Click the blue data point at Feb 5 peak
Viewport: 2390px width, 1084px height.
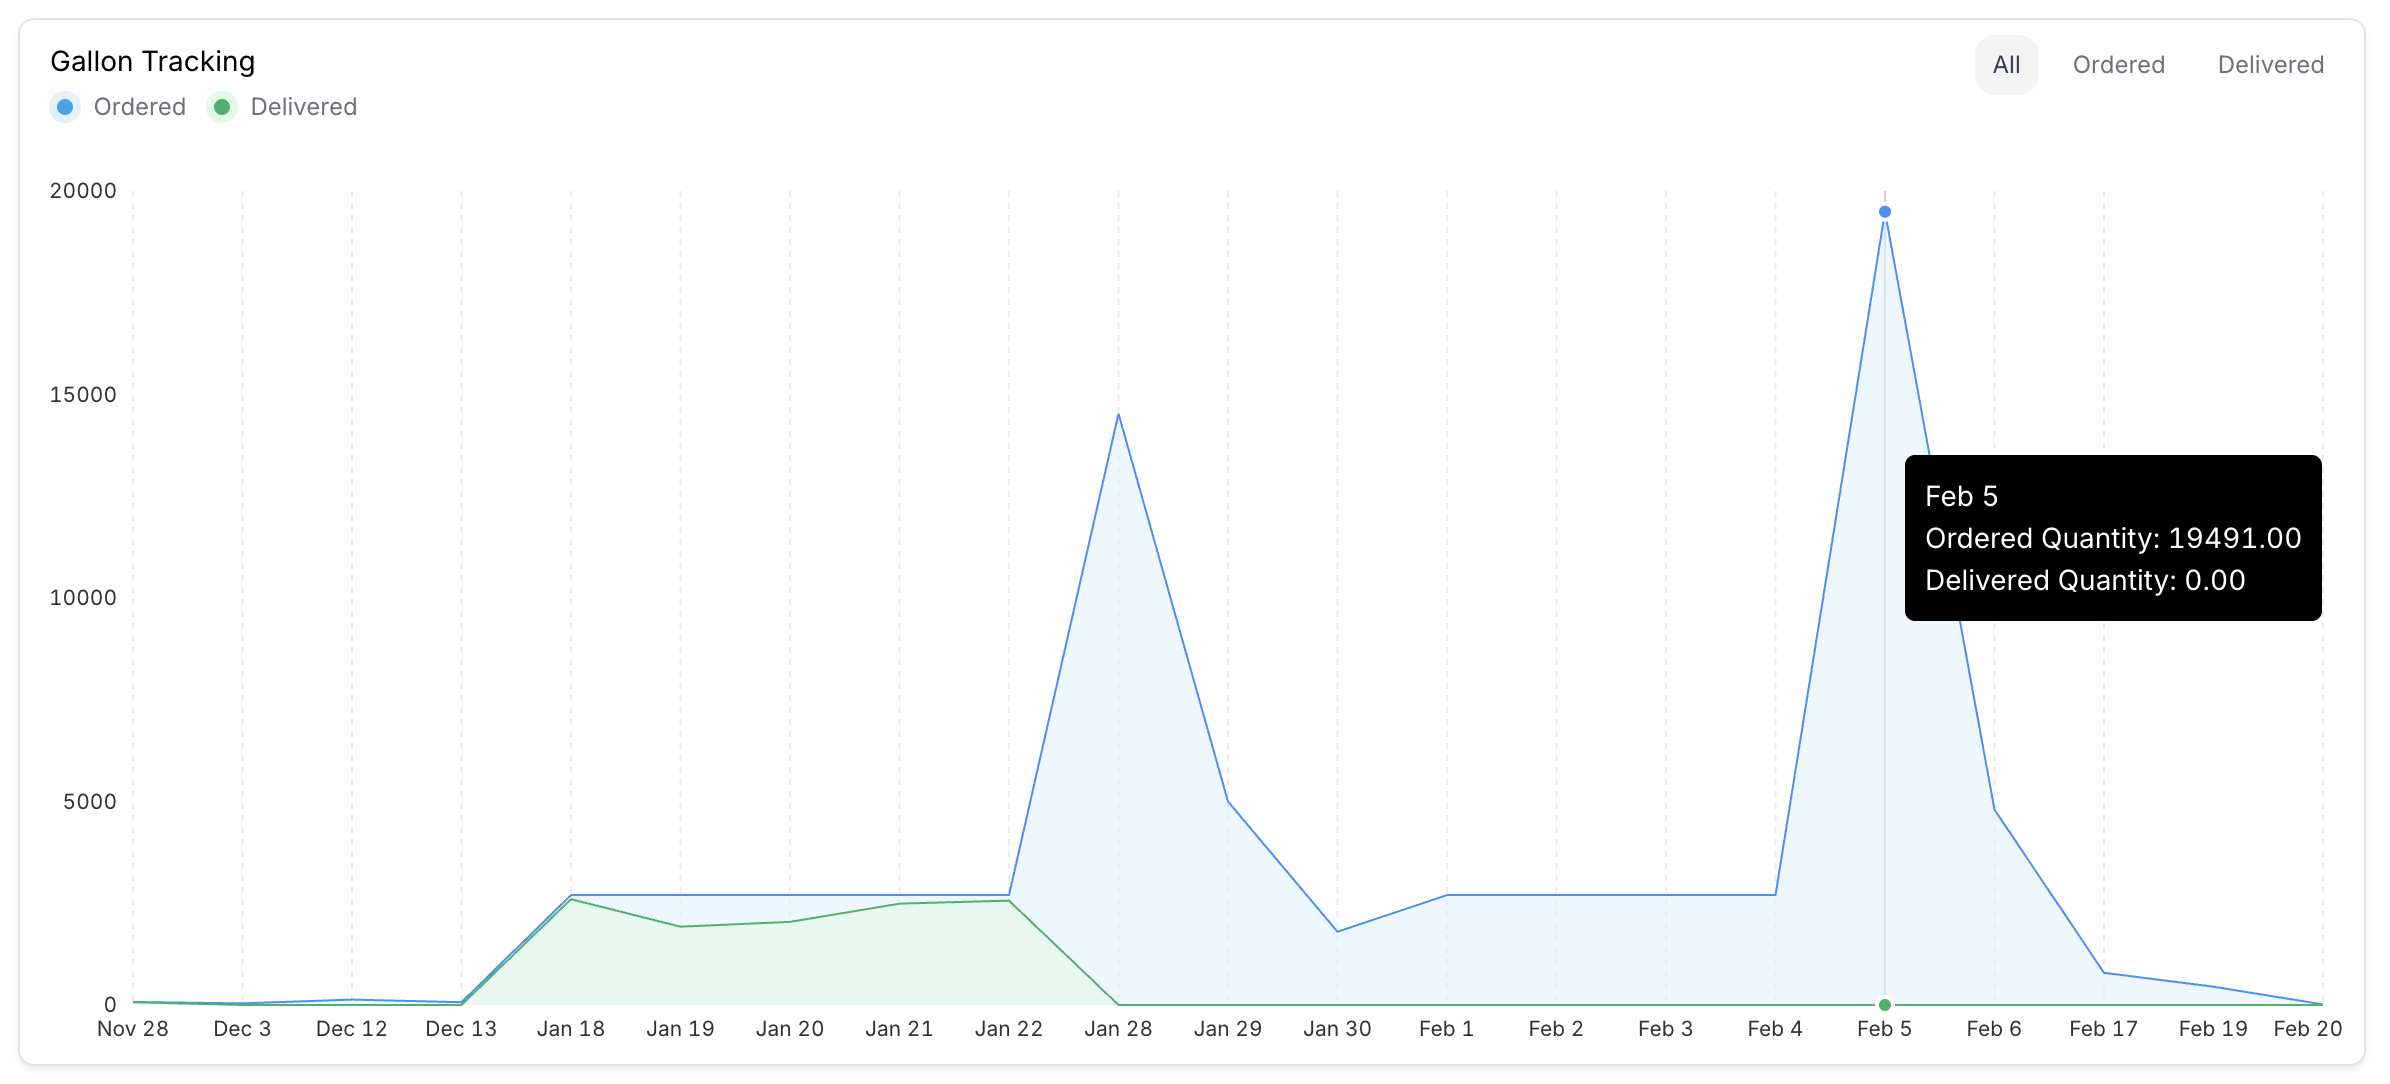(1884, 210)
